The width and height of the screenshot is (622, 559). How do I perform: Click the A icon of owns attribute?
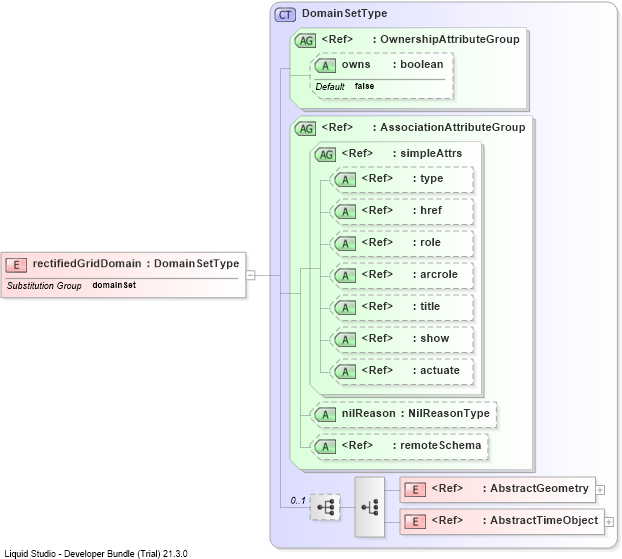pyautogui.click(x=325, y=65)
